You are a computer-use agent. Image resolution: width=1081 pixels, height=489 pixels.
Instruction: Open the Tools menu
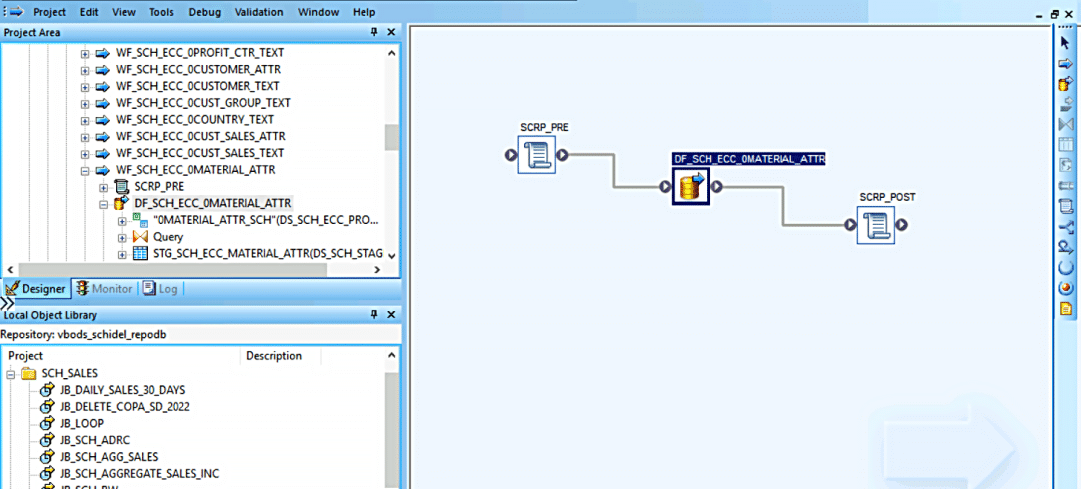click(x=161, y=12)
